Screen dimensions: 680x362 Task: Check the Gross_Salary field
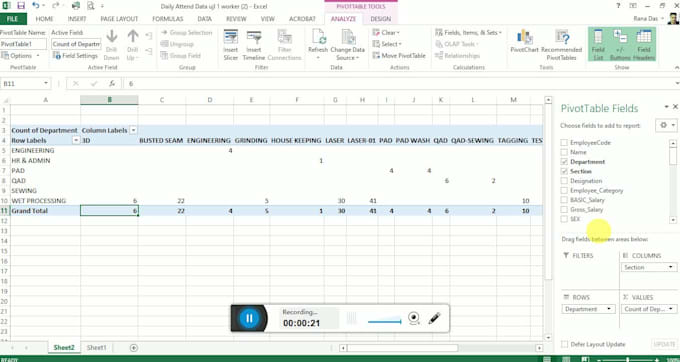click(x=564, y=209)
